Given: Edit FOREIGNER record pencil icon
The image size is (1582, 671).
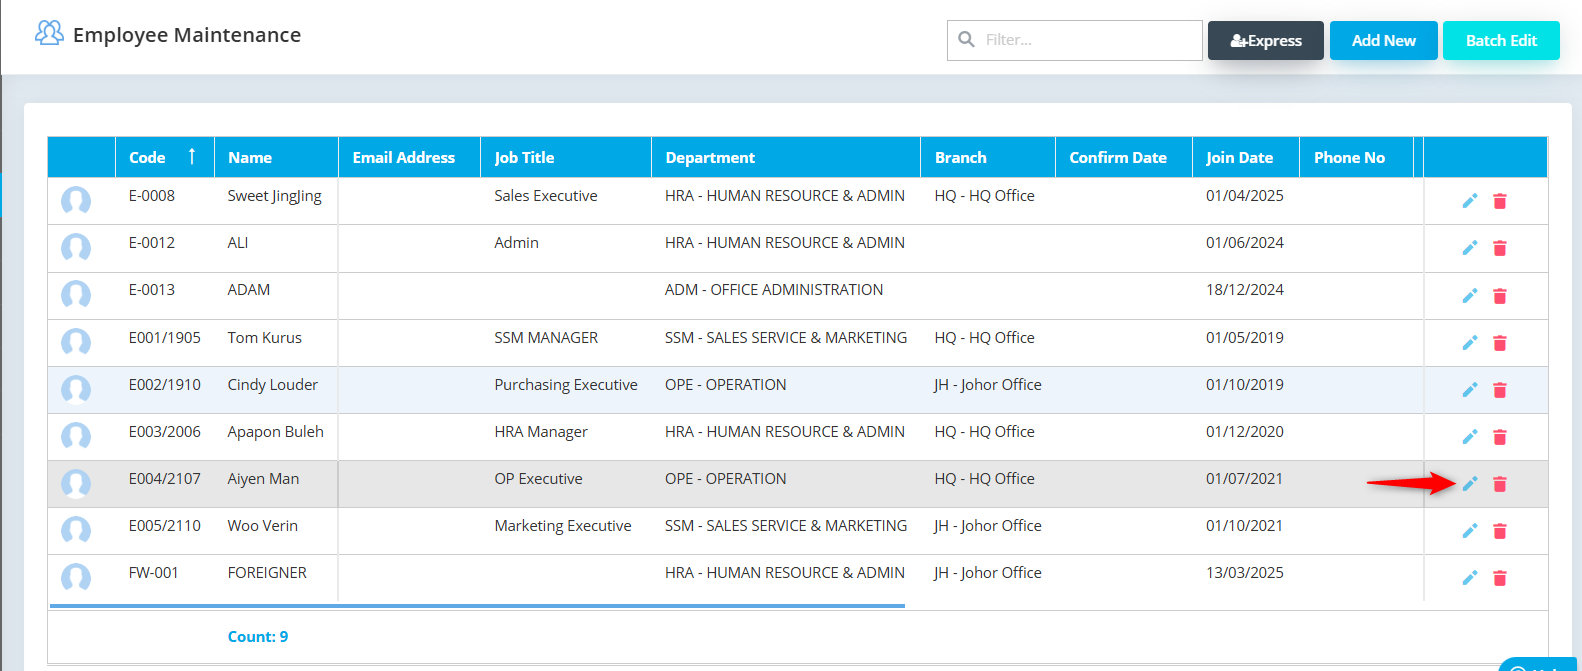Looking at the screenshot, I should [x=1469, y=578].
